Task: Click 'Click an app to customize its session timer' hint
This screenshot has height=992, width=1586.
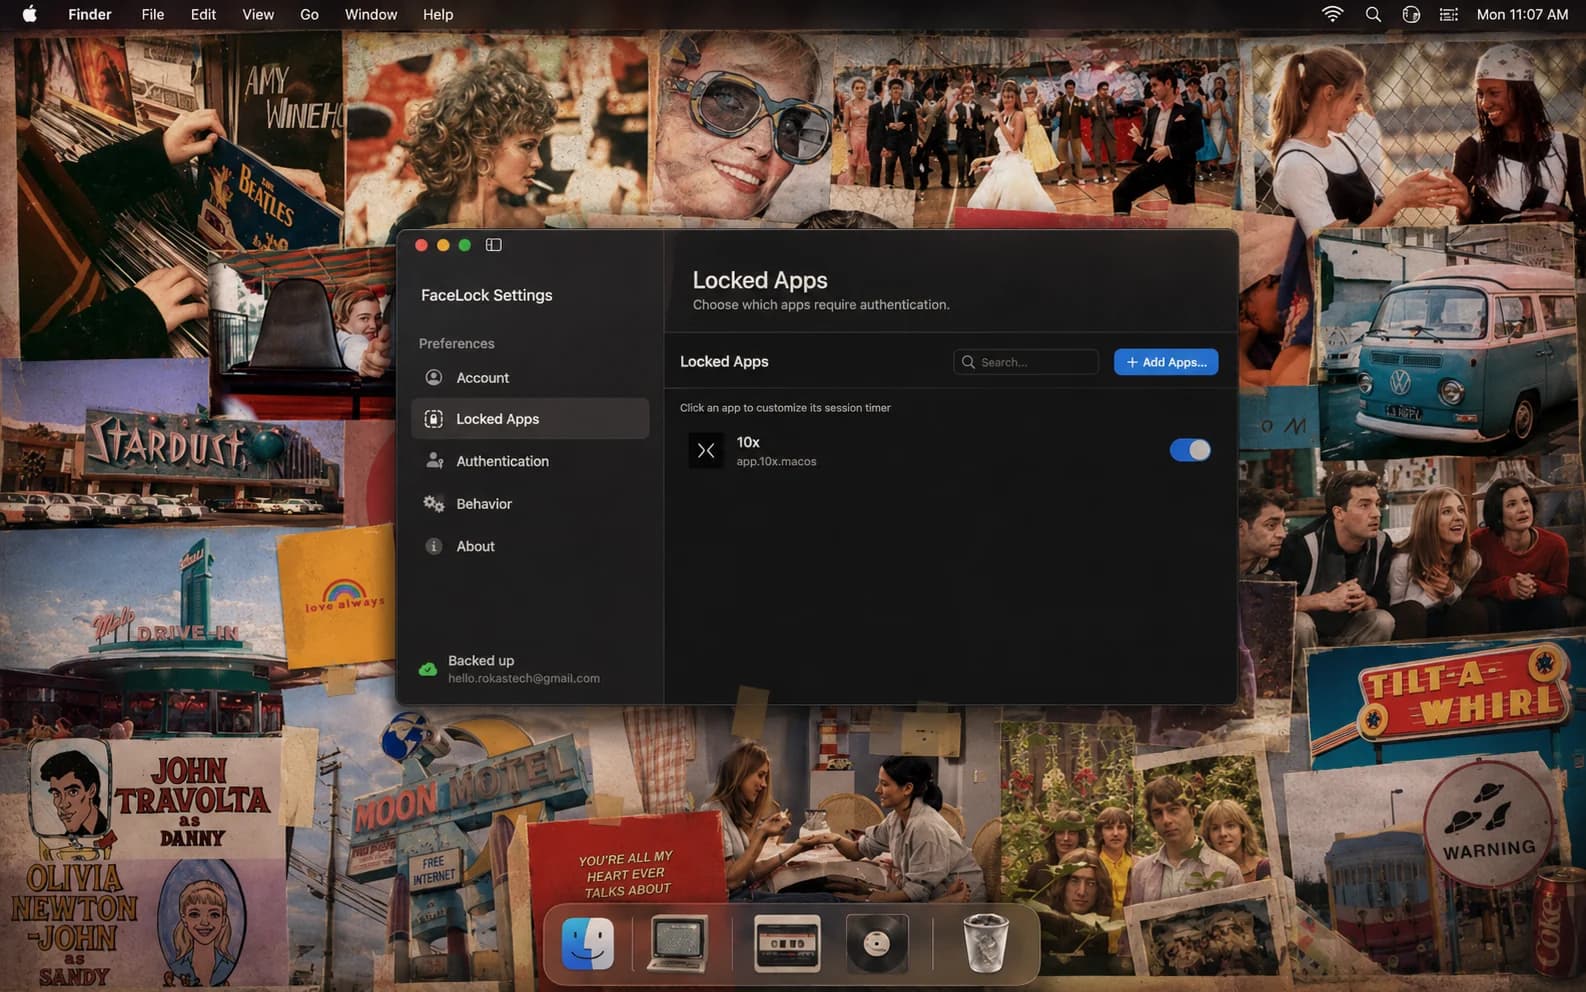Action: (x=785, y=407)
